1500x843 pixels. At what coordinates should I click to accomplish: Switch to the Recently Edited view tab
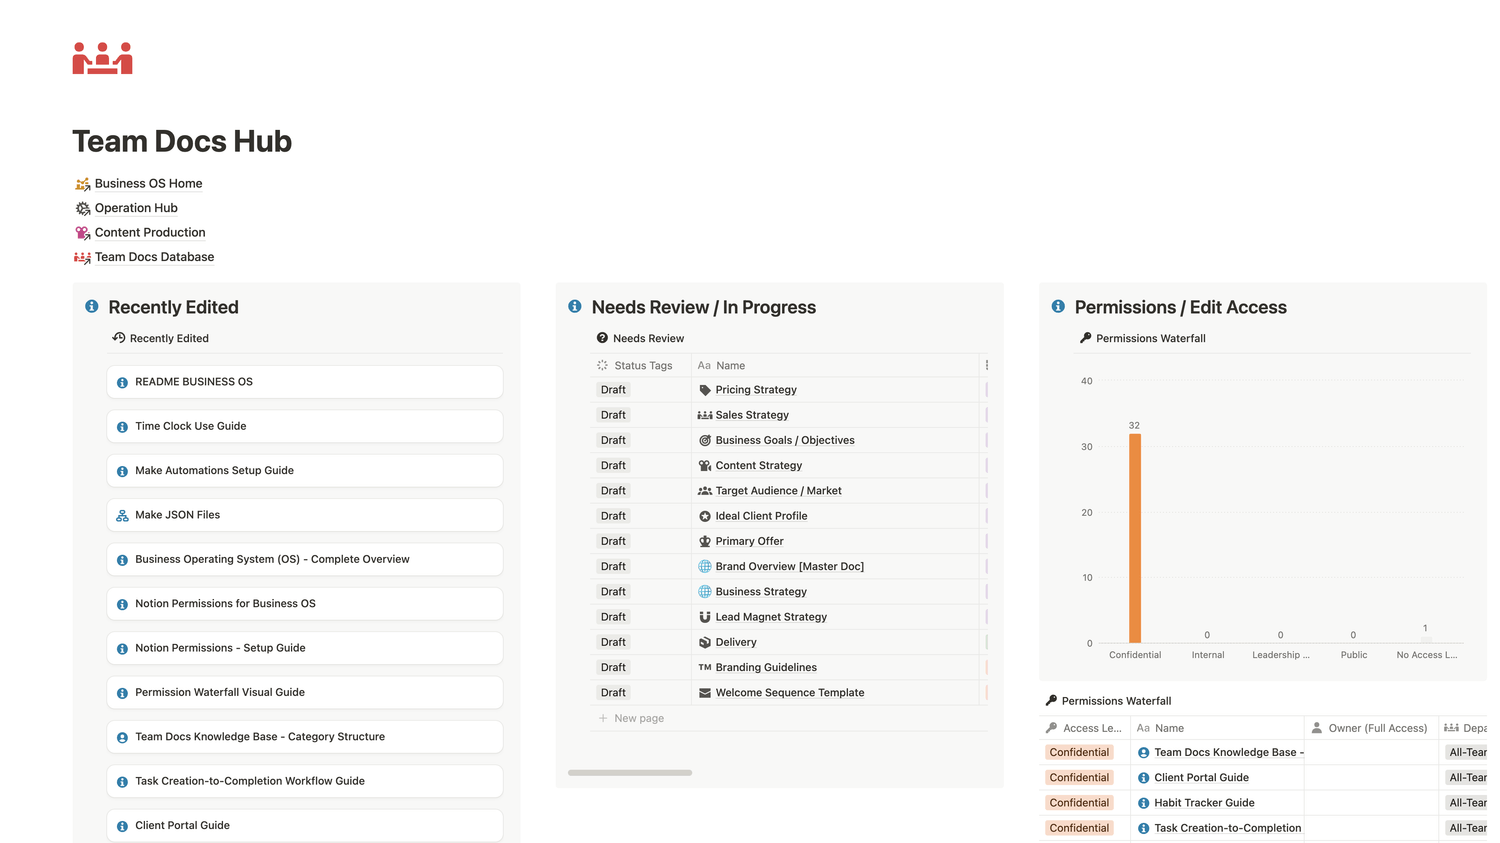point(161,339)
